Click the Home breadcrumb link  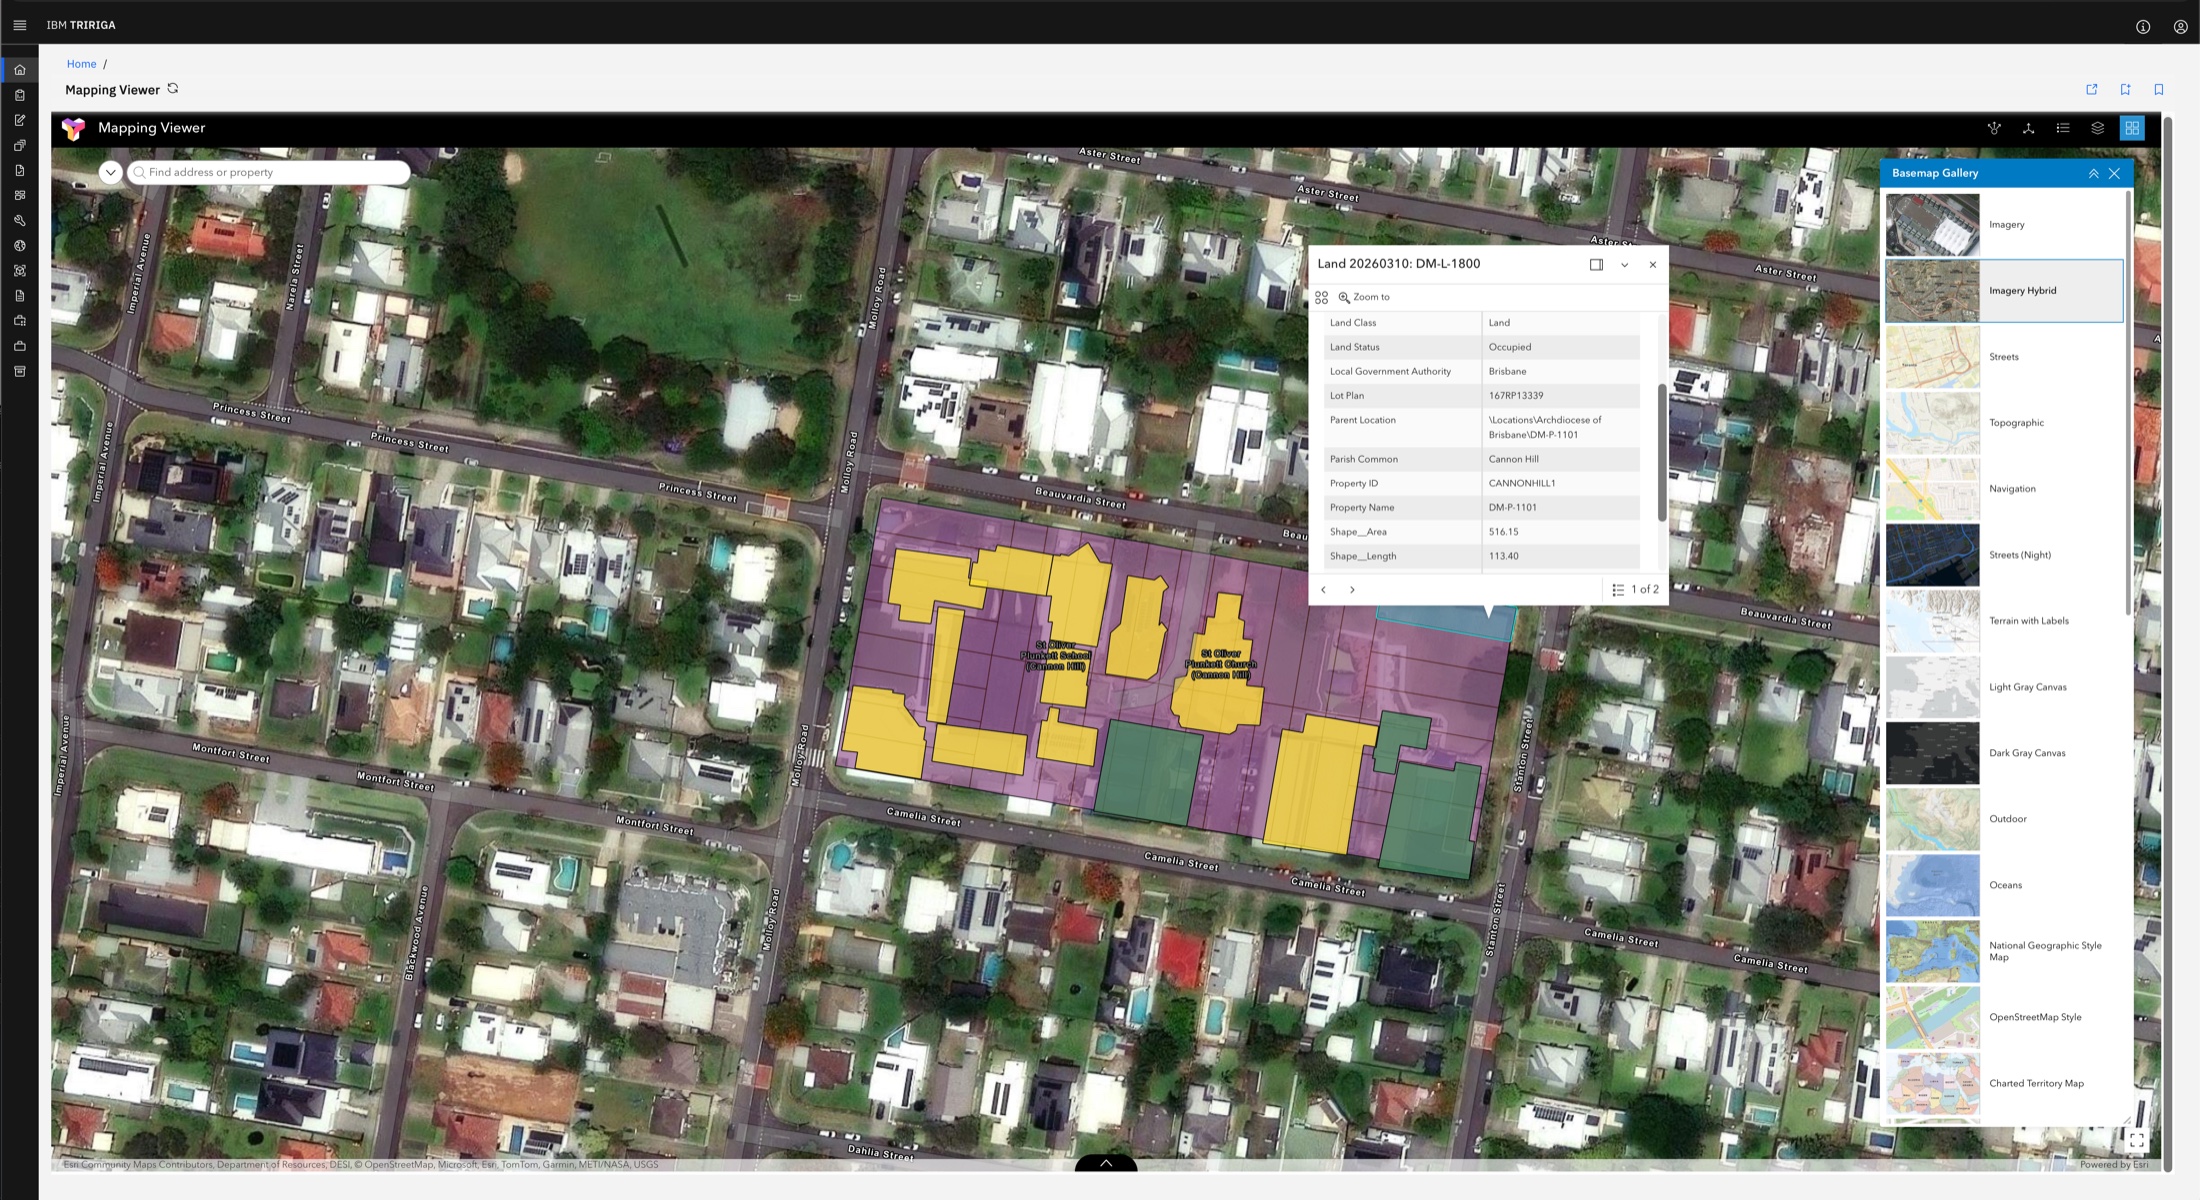pyautogui.click(x=82, y=64)
